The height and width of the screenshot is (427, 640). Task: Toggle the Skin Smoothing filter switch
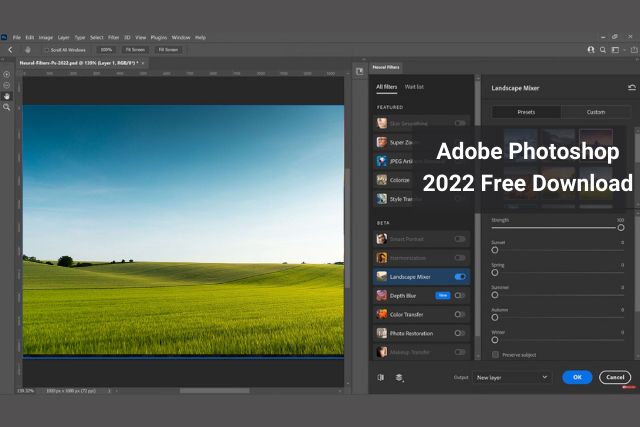point(460,123)
